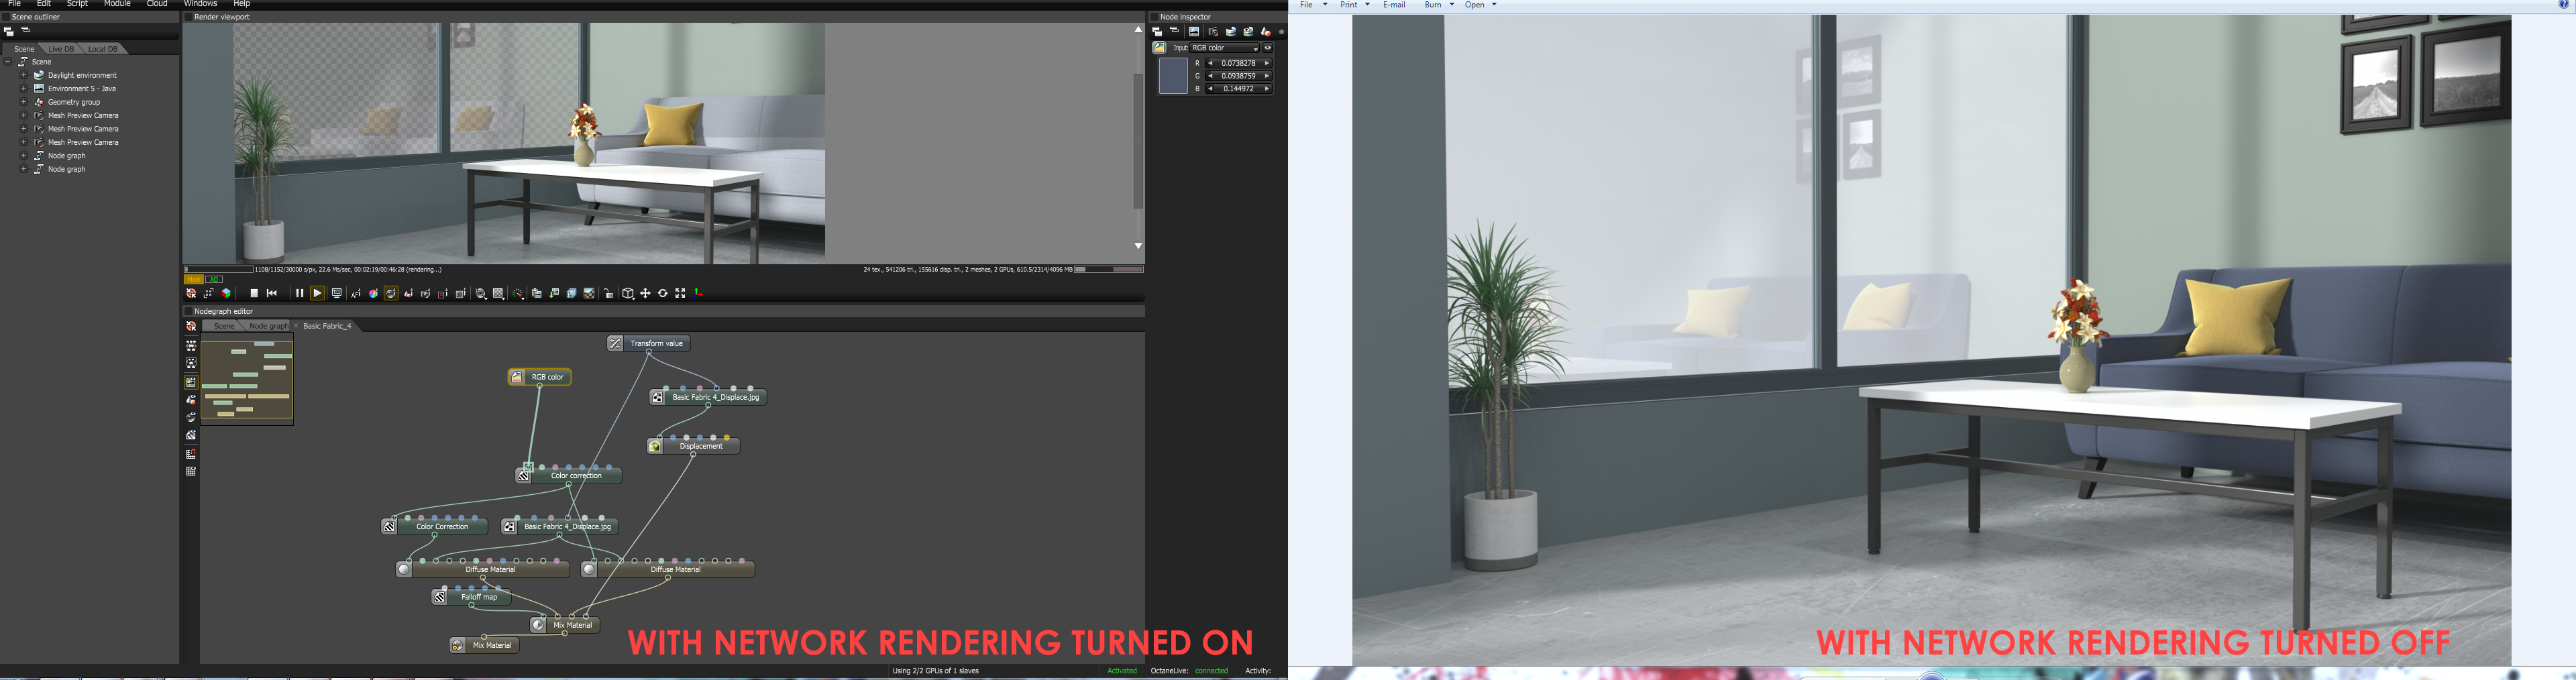Click copy render to clipboard icon
This screenshot has width=2576, height=680.
coord(537,293)
